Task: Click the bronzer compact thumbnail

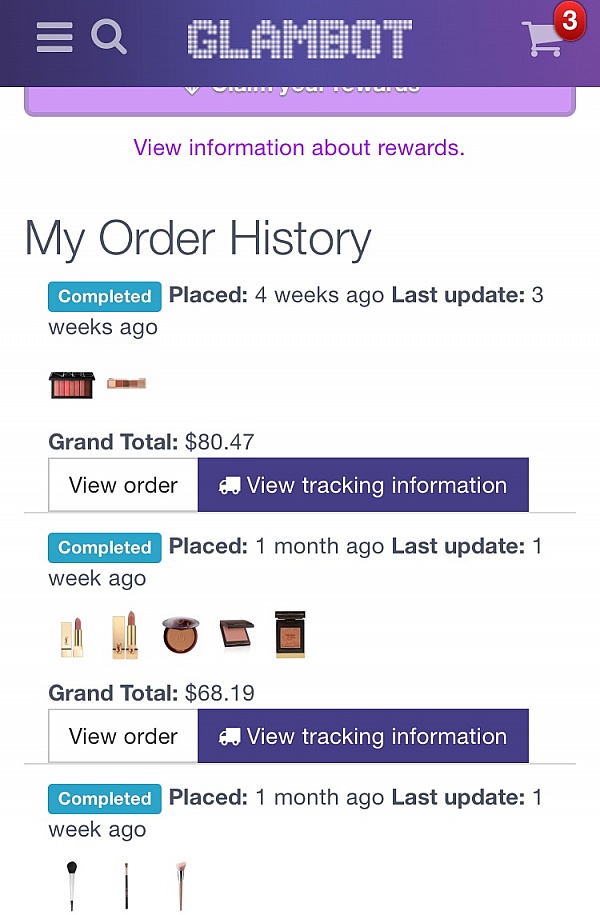Action: 180,635
